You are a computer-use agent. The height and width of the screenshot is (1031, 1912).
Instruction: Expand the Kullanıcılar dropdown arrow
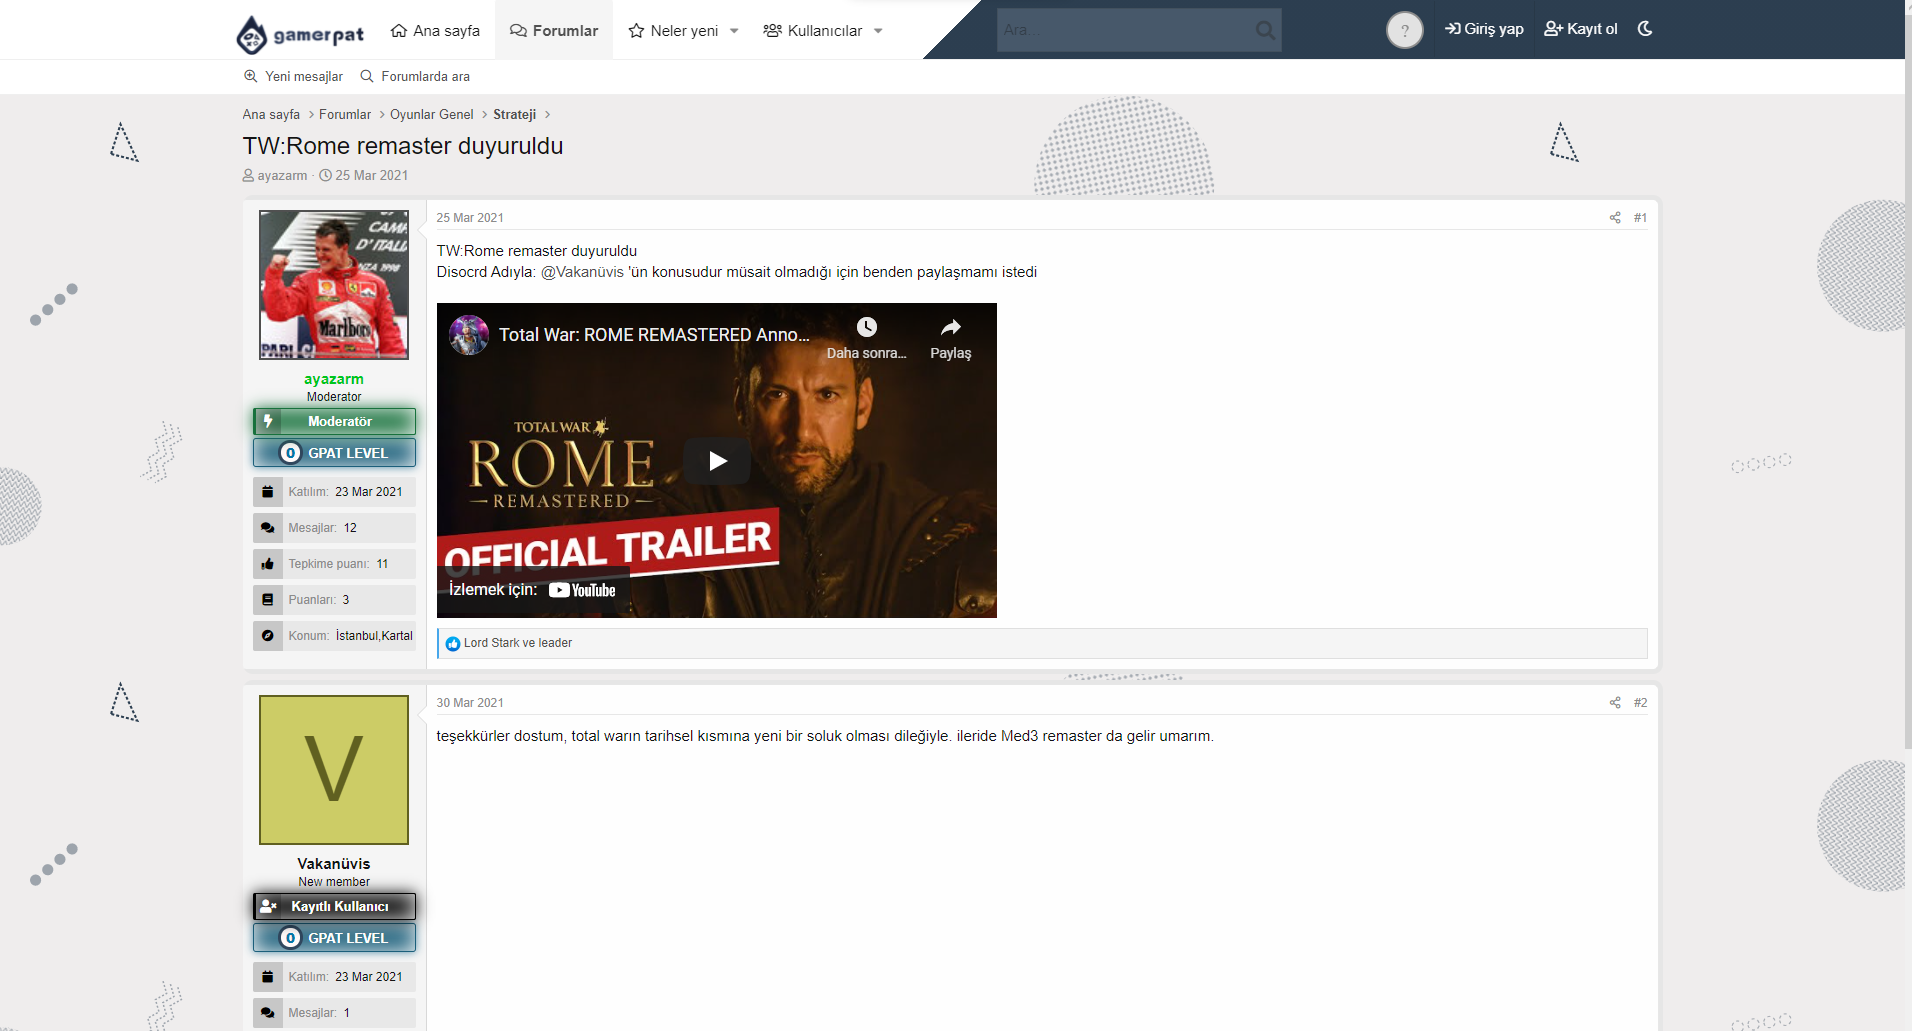coord(878,31)
